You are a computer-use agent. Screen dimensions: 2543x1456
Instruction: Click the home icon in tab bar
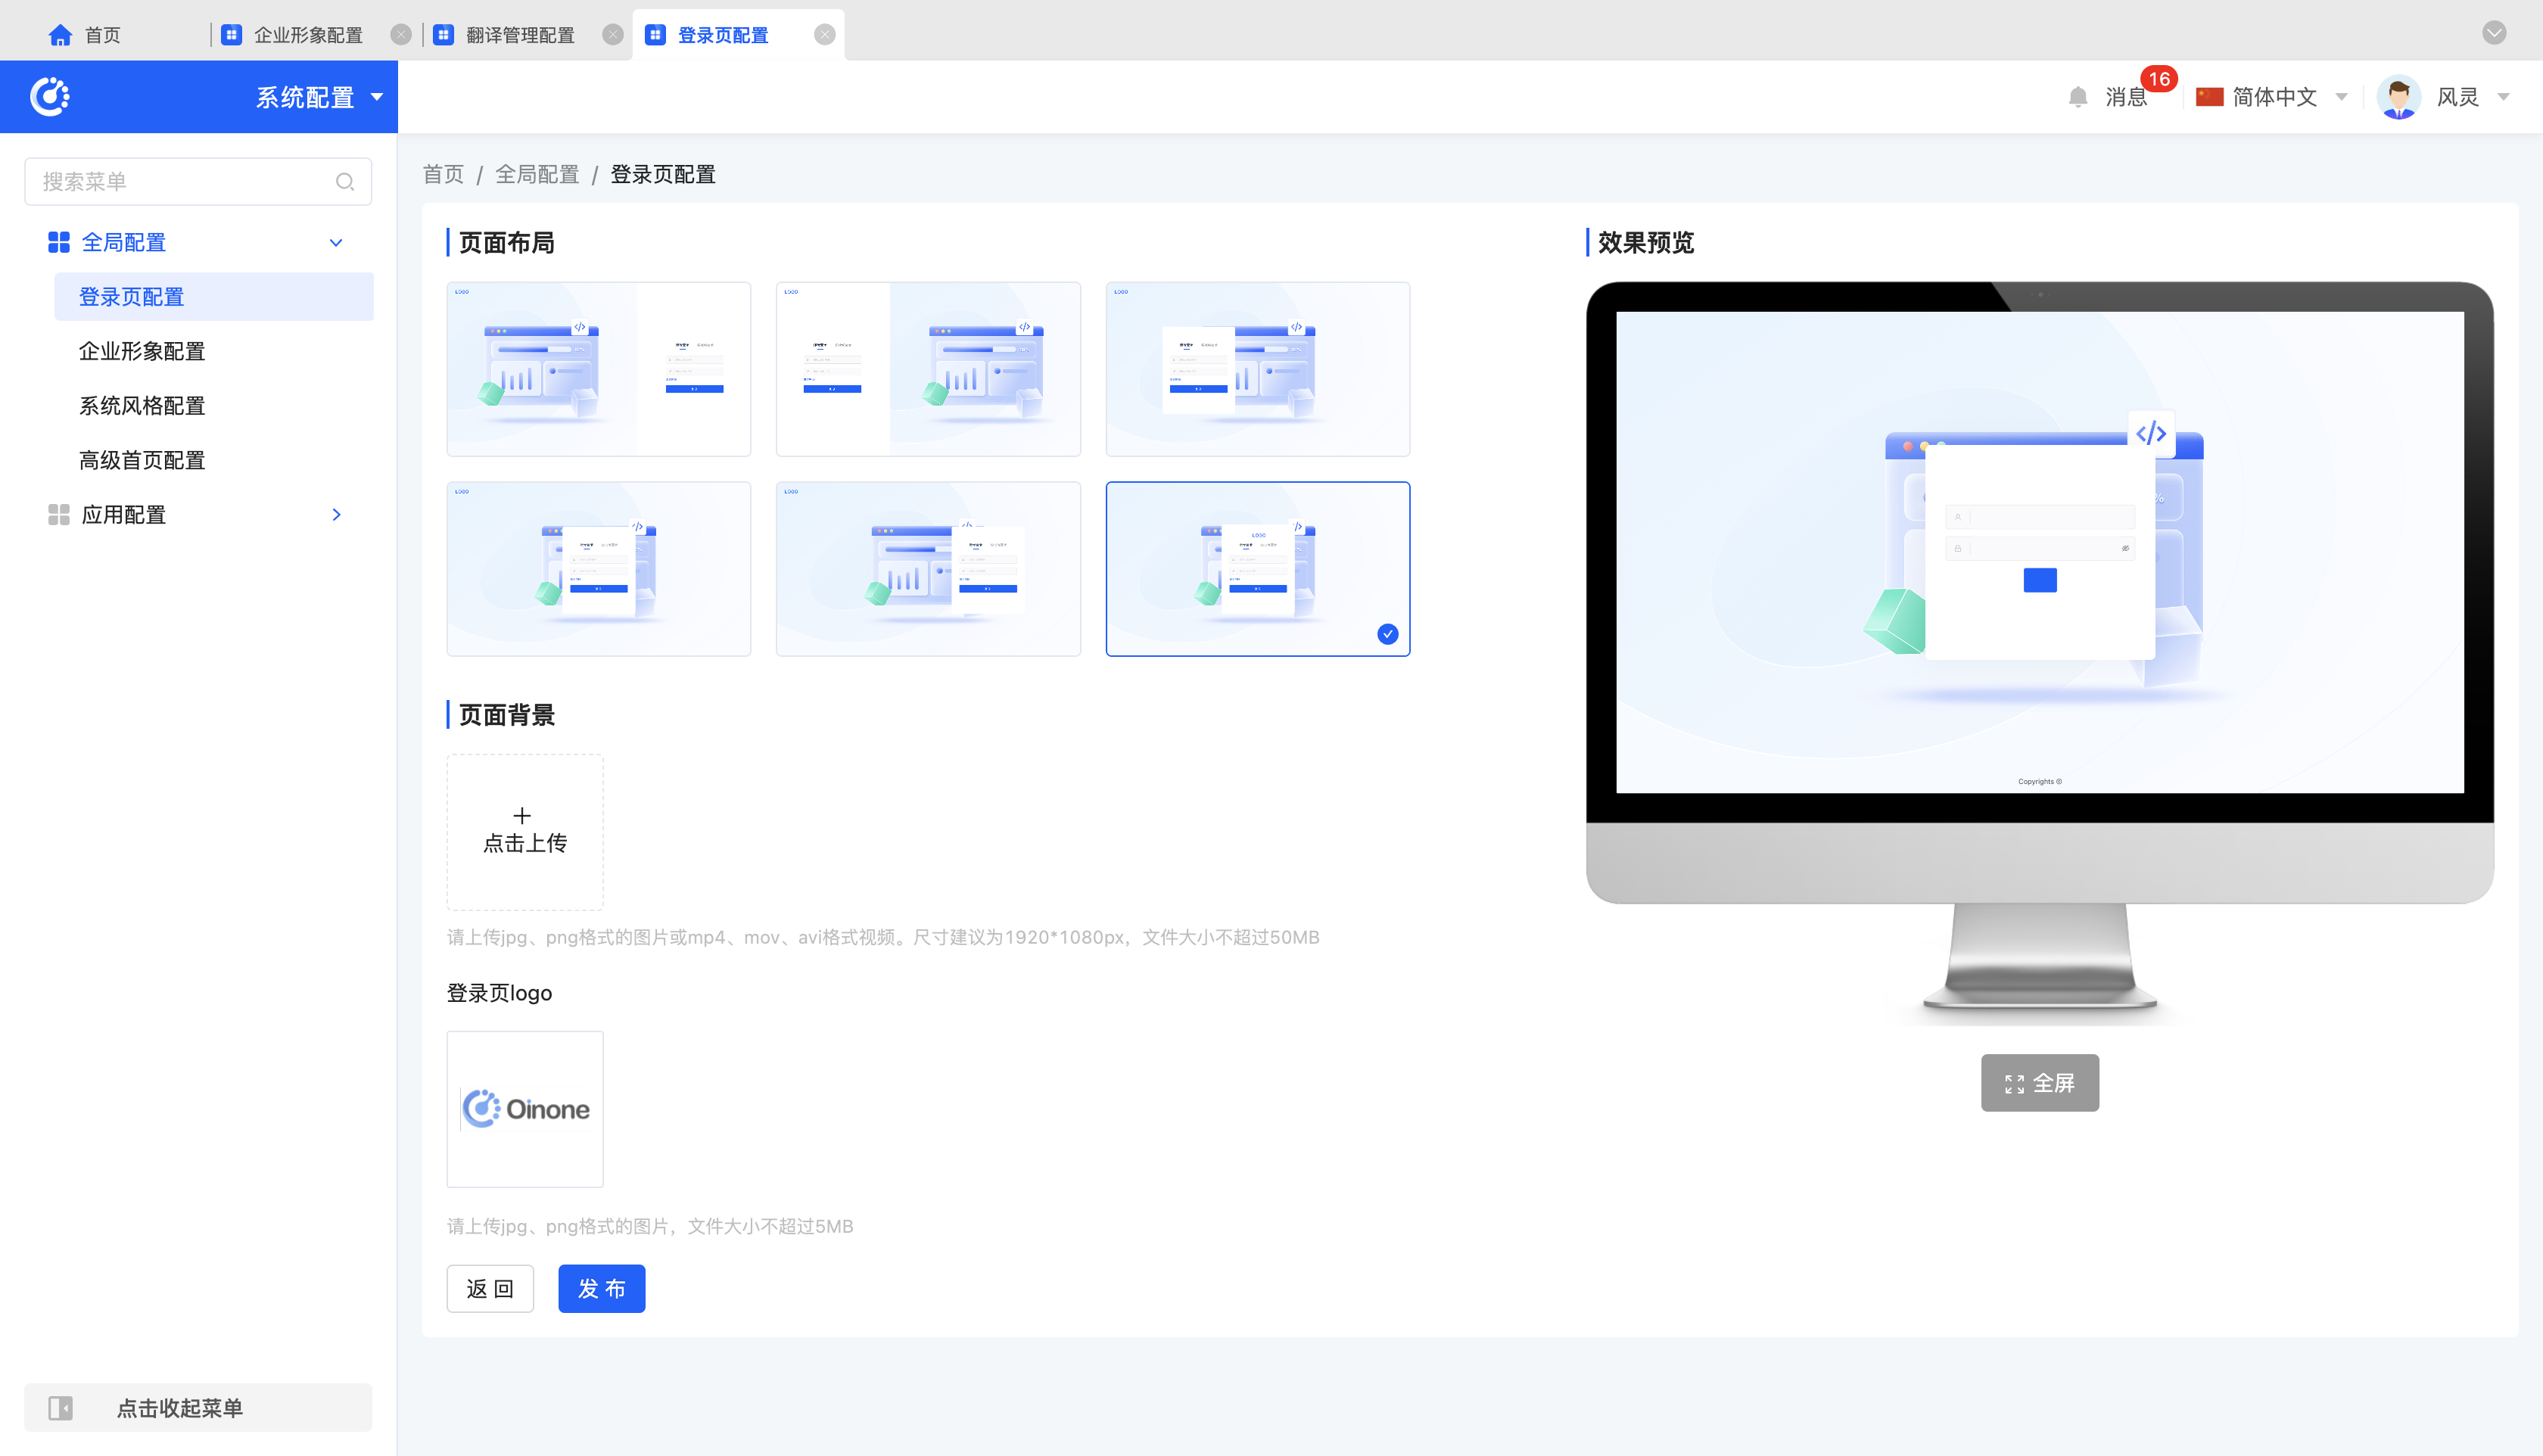60,35
